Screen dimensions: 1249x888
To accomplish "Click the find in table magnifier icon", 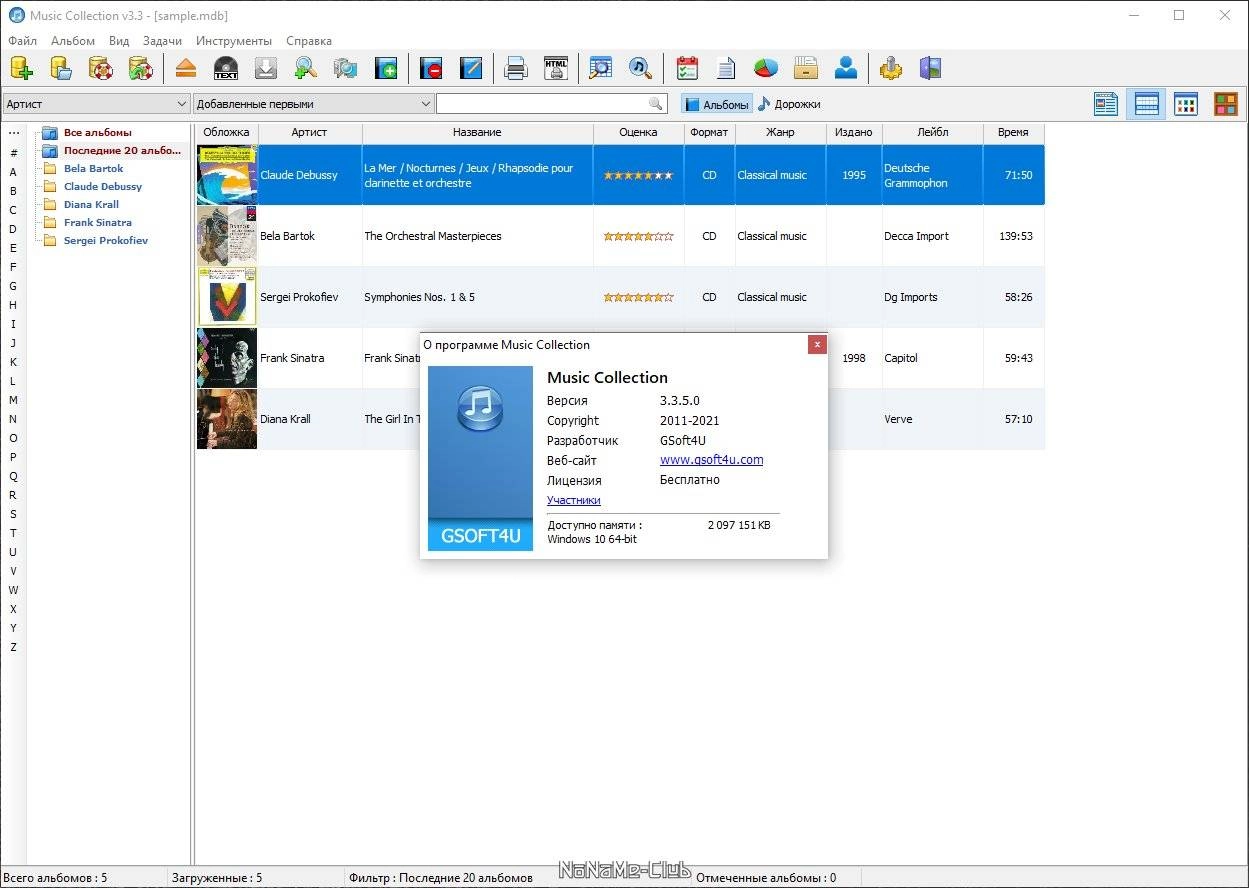I will pyautogui.click(x=600, y=68).
